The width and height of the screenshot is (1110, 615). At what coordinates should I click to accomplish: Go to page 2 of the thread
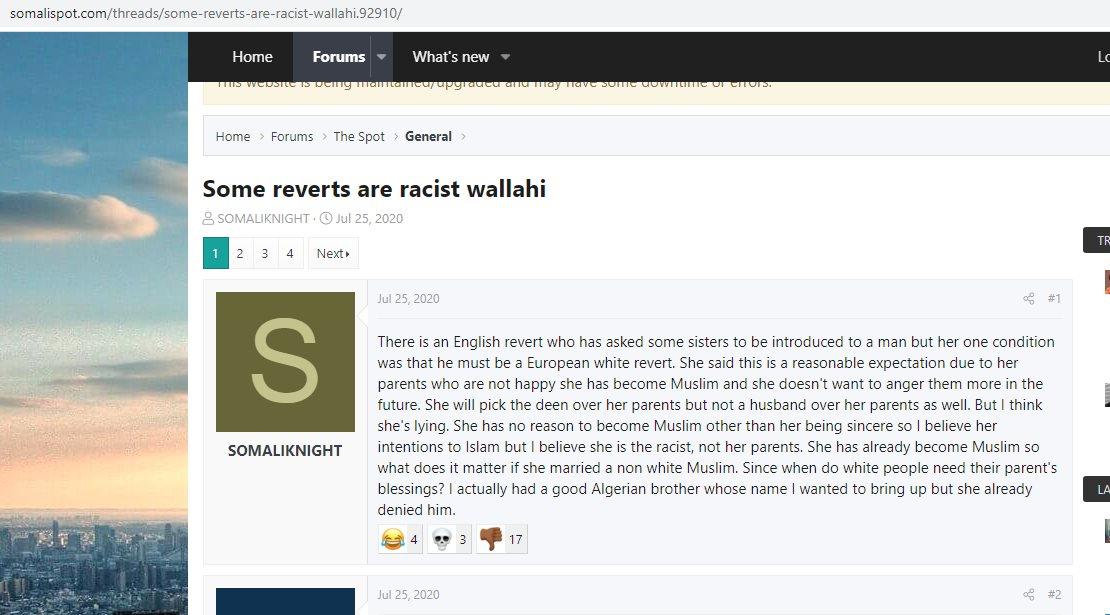tap(240, 253)
